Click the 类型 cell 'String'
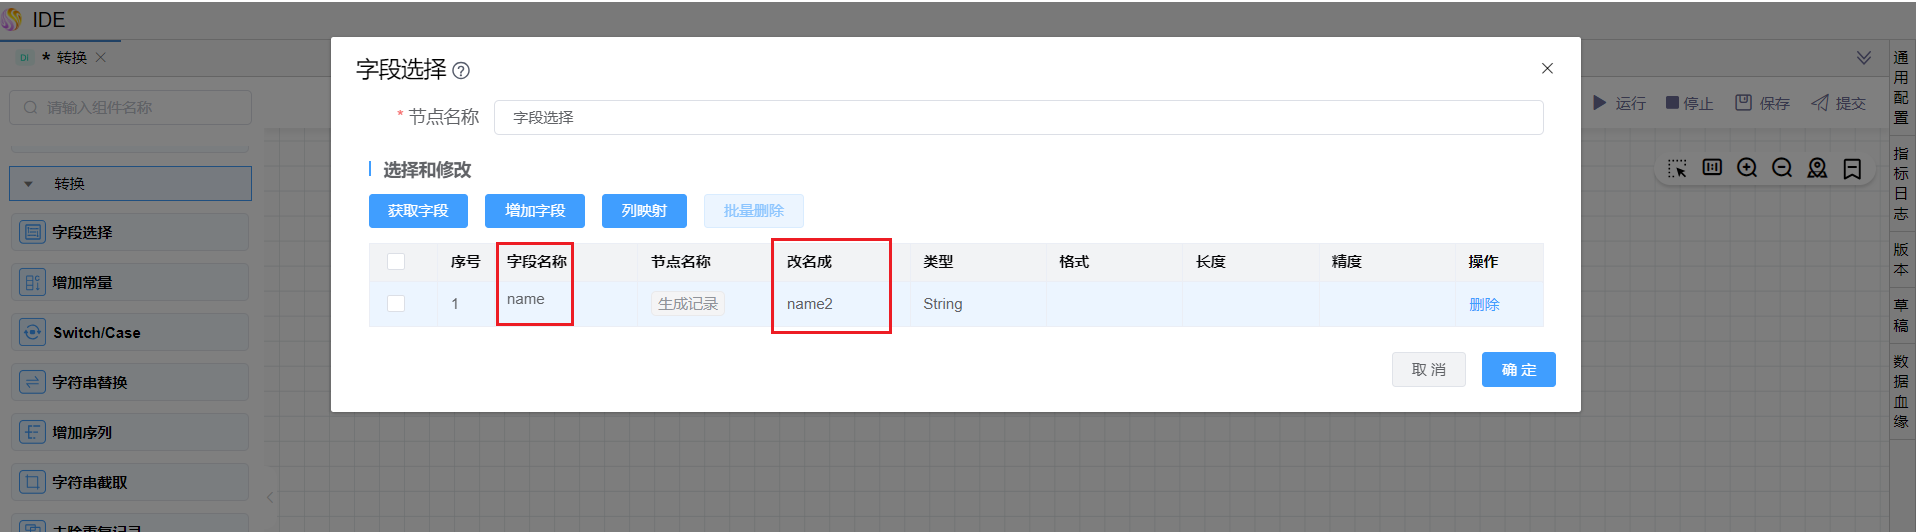1916x532 pixels. coord(943,304)
